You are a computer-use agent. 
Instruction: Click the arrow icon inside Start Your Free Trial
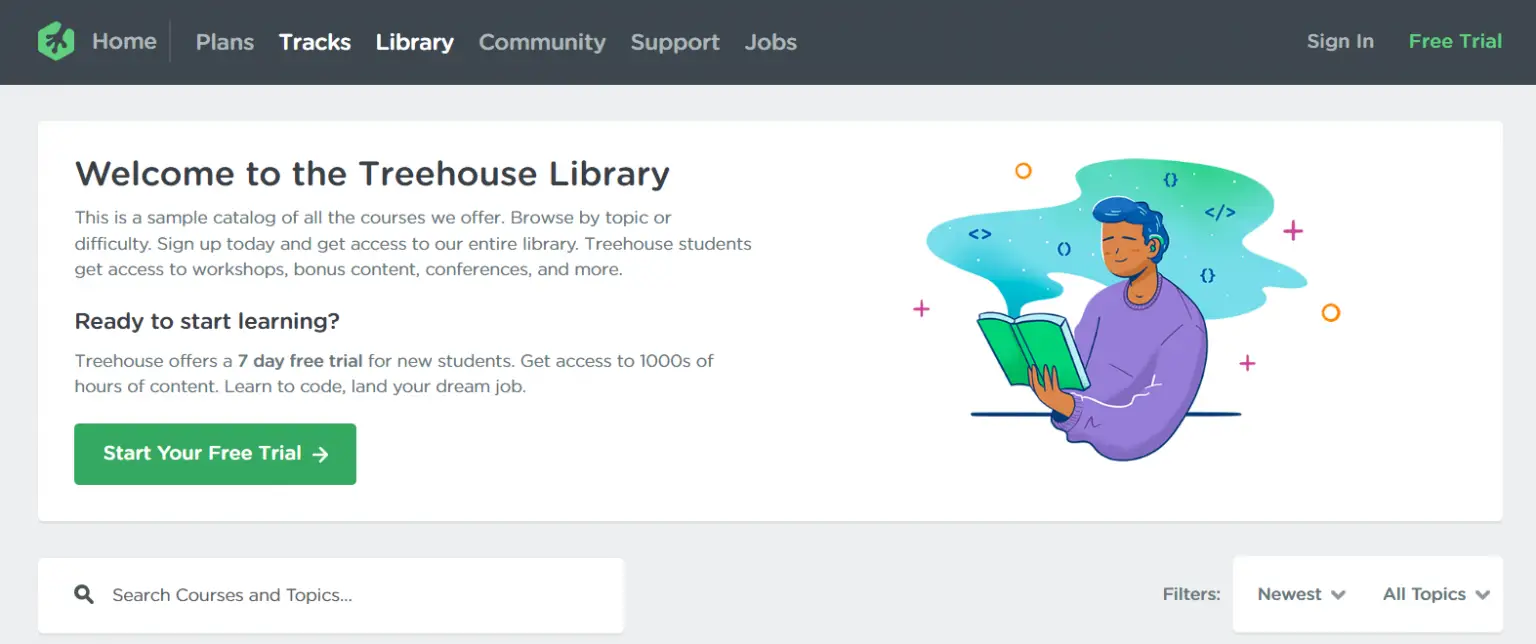[x=319, y=454]
